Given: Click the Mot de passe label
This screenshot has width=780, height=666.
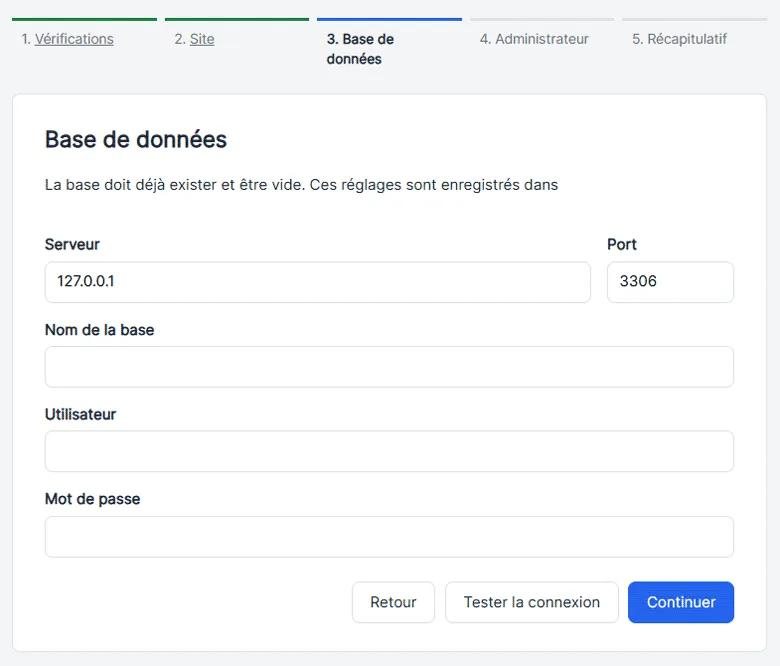Looking at the screenshot, I should click(x=93, y=499).
